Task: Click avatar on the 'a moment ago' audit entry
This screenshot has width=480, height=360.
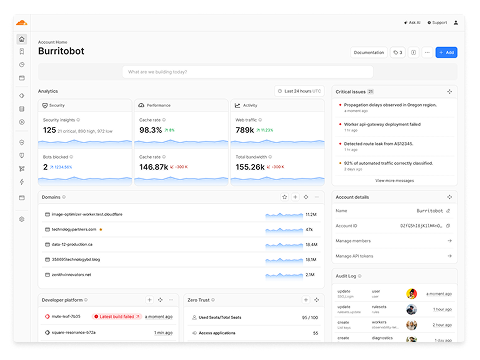Action: tap(412, 294)
